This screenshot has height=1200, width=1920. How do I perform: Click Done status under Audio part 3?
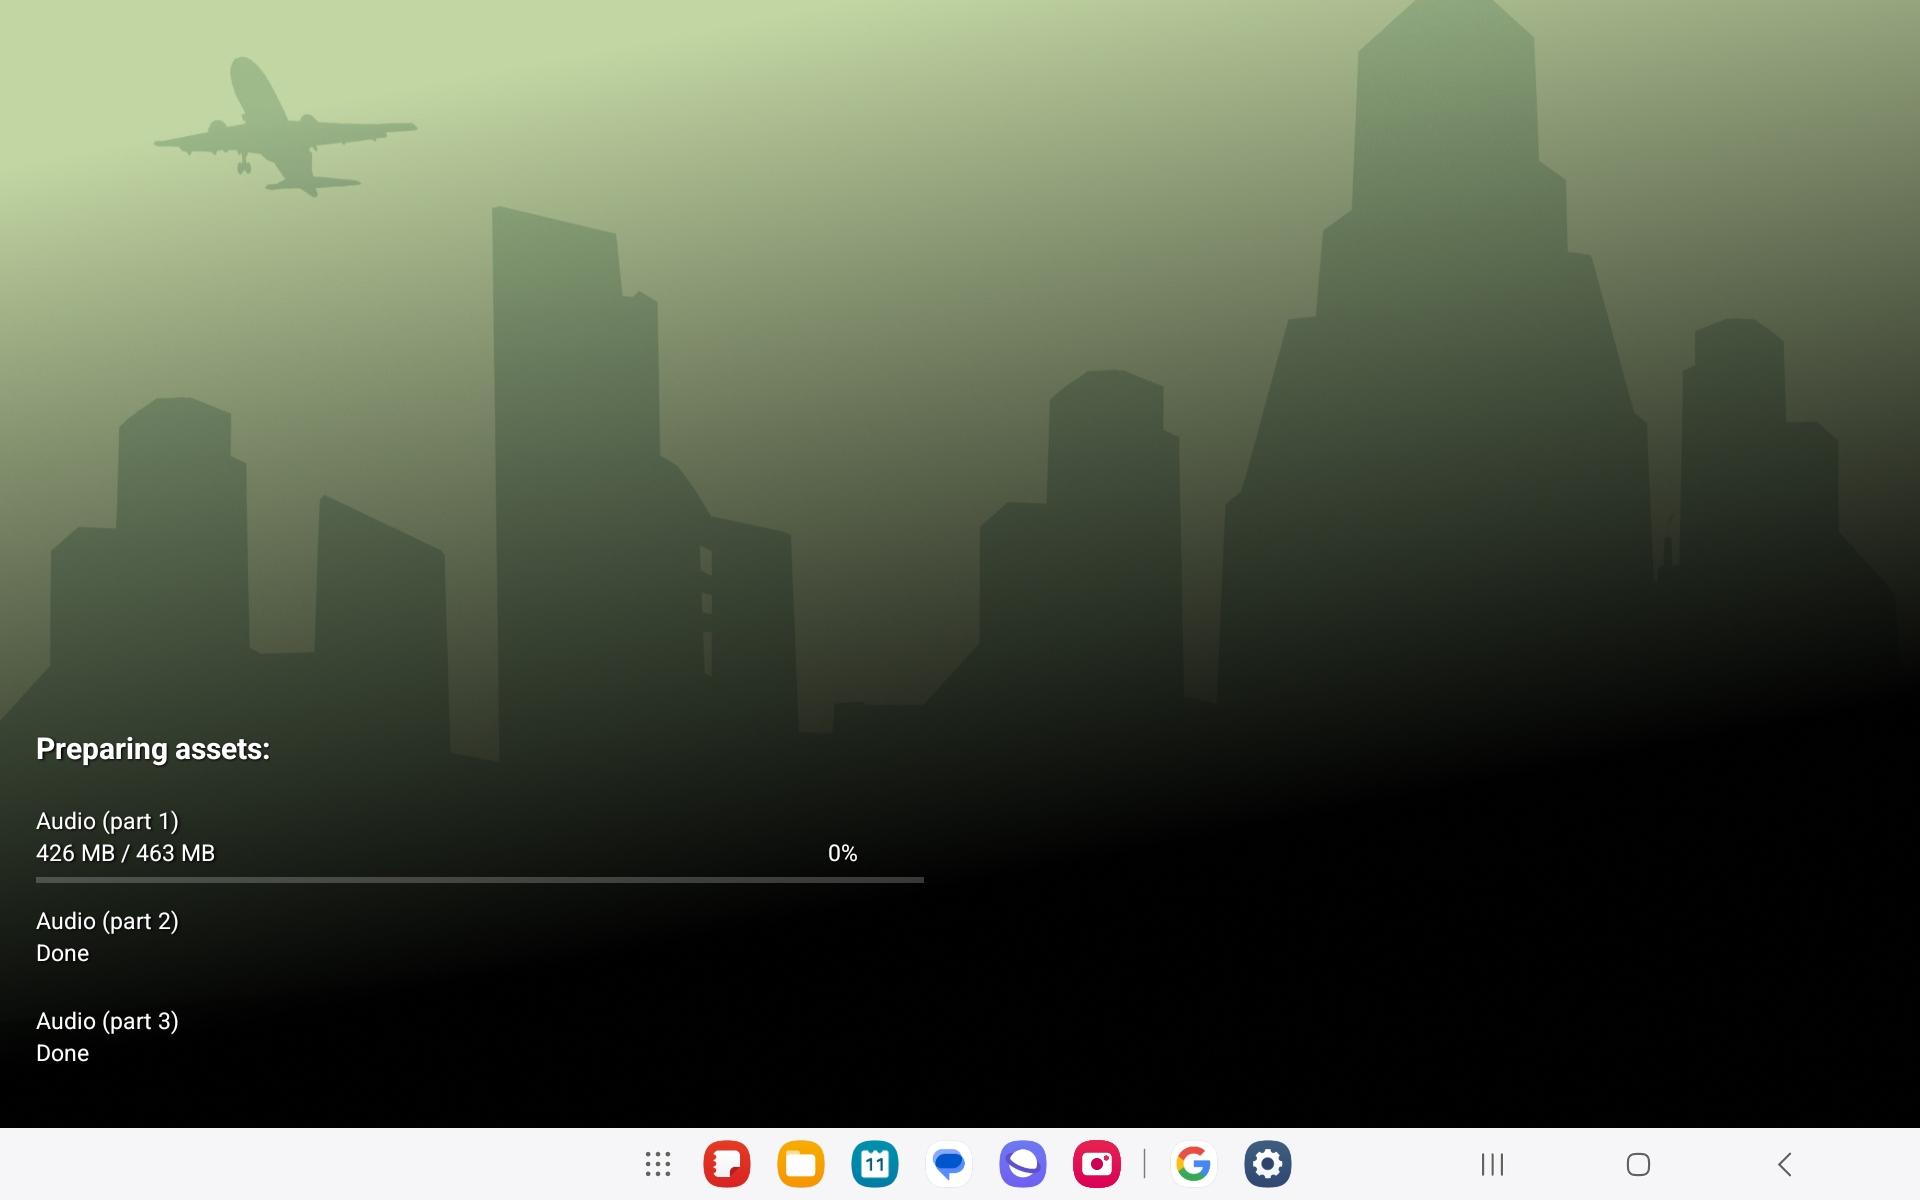point(62,1053)
